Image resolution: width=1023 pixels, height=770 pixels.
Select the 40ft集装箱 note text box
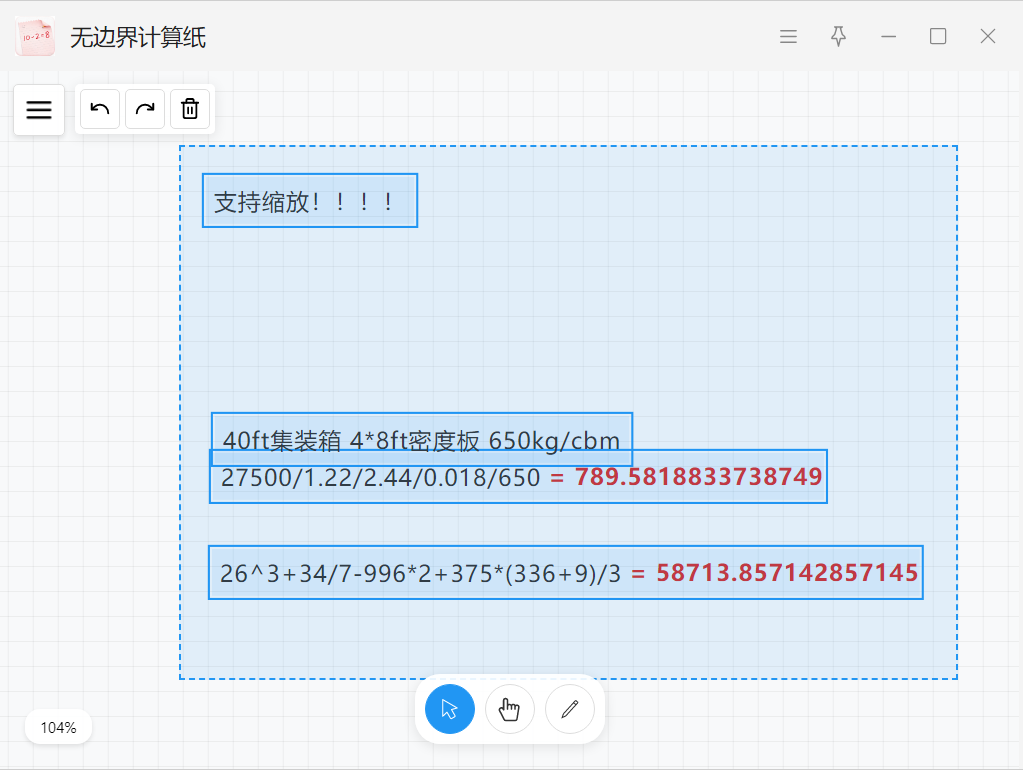421,438
